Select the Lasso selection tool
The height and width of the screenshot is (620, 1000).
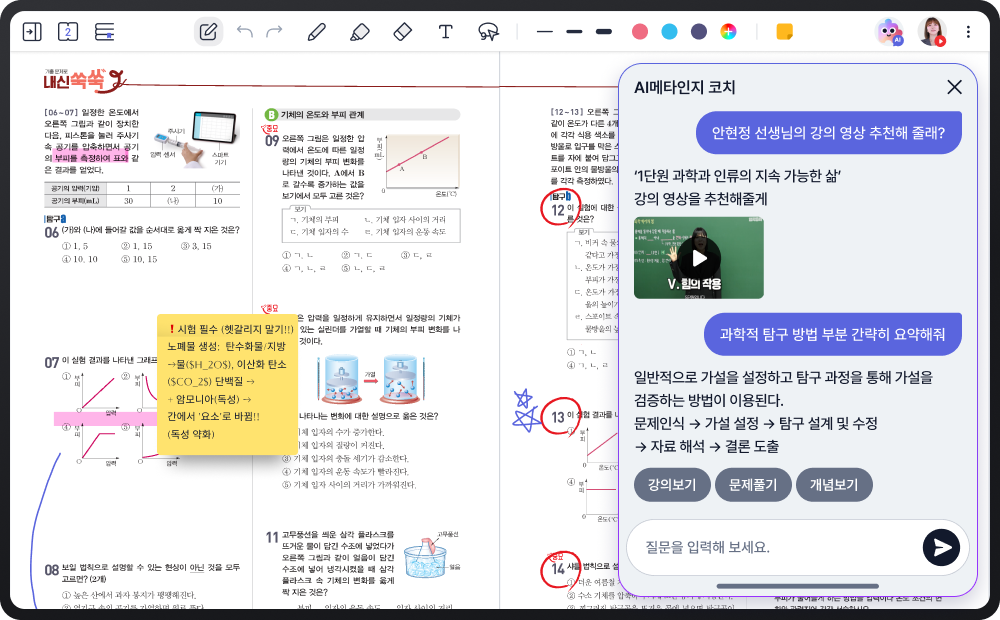pyautogui.click(x=489, y=31)
